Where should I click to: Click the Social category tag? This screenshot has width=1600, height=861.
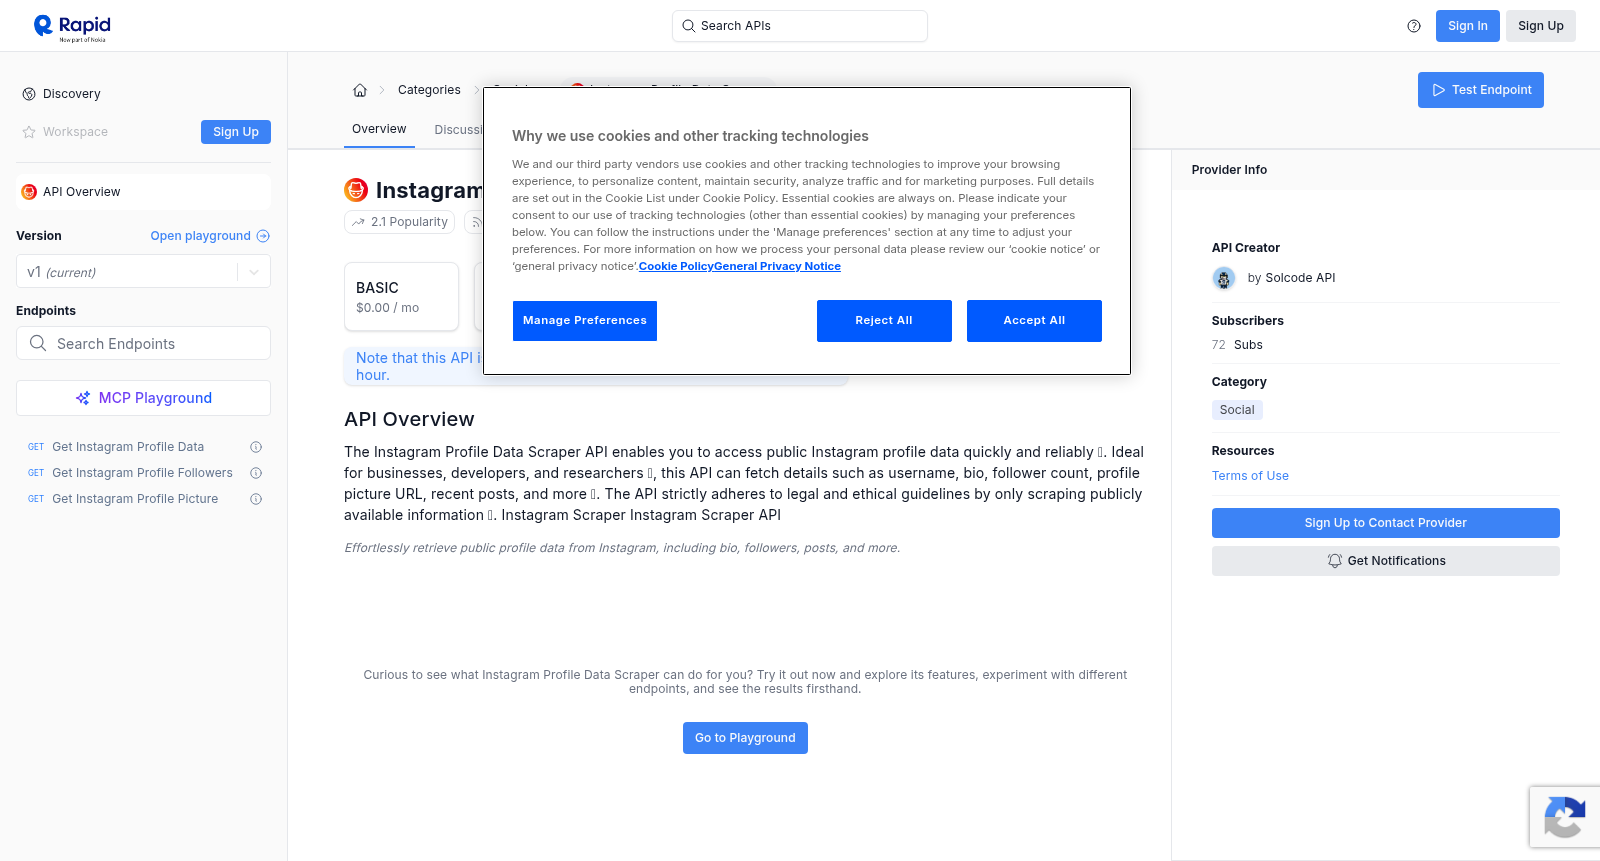(1237, 410)
